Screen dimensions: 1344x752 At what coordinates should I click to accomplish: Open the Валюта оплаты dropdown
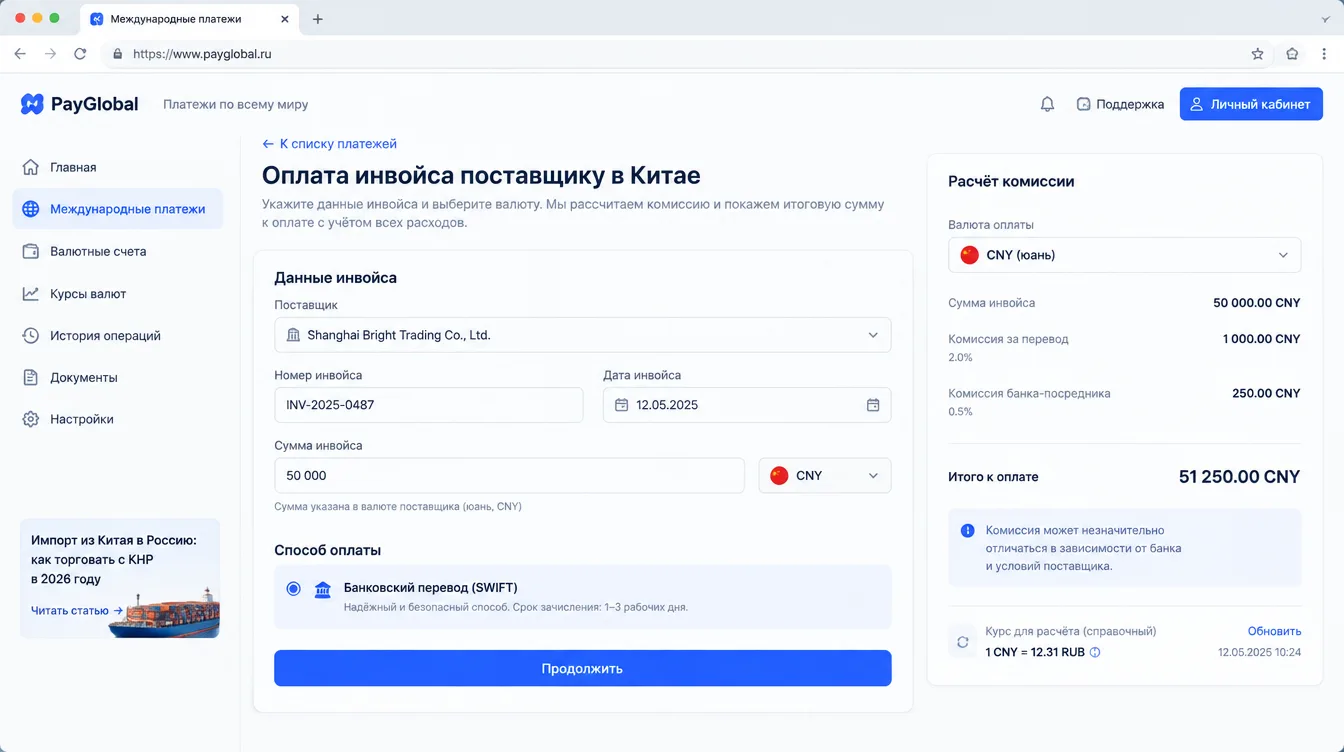pos(1124,255)
